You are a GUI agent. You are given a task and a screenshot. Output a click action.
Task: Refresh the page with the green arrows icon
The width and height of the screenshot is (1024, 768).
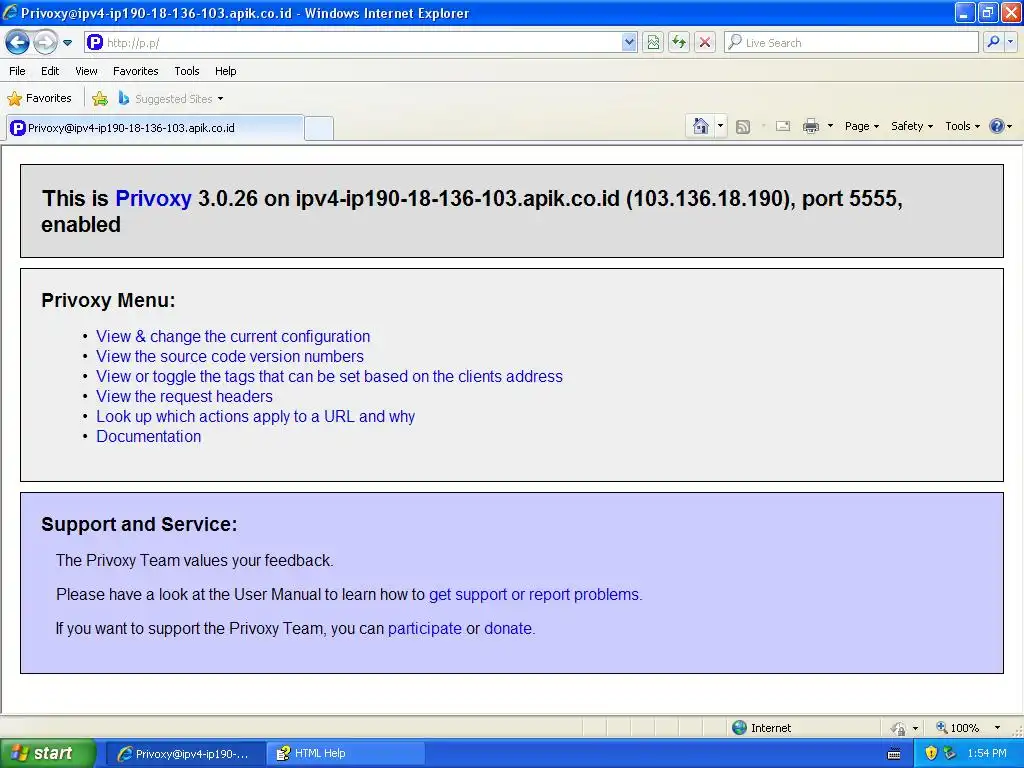tap(679, 42)
